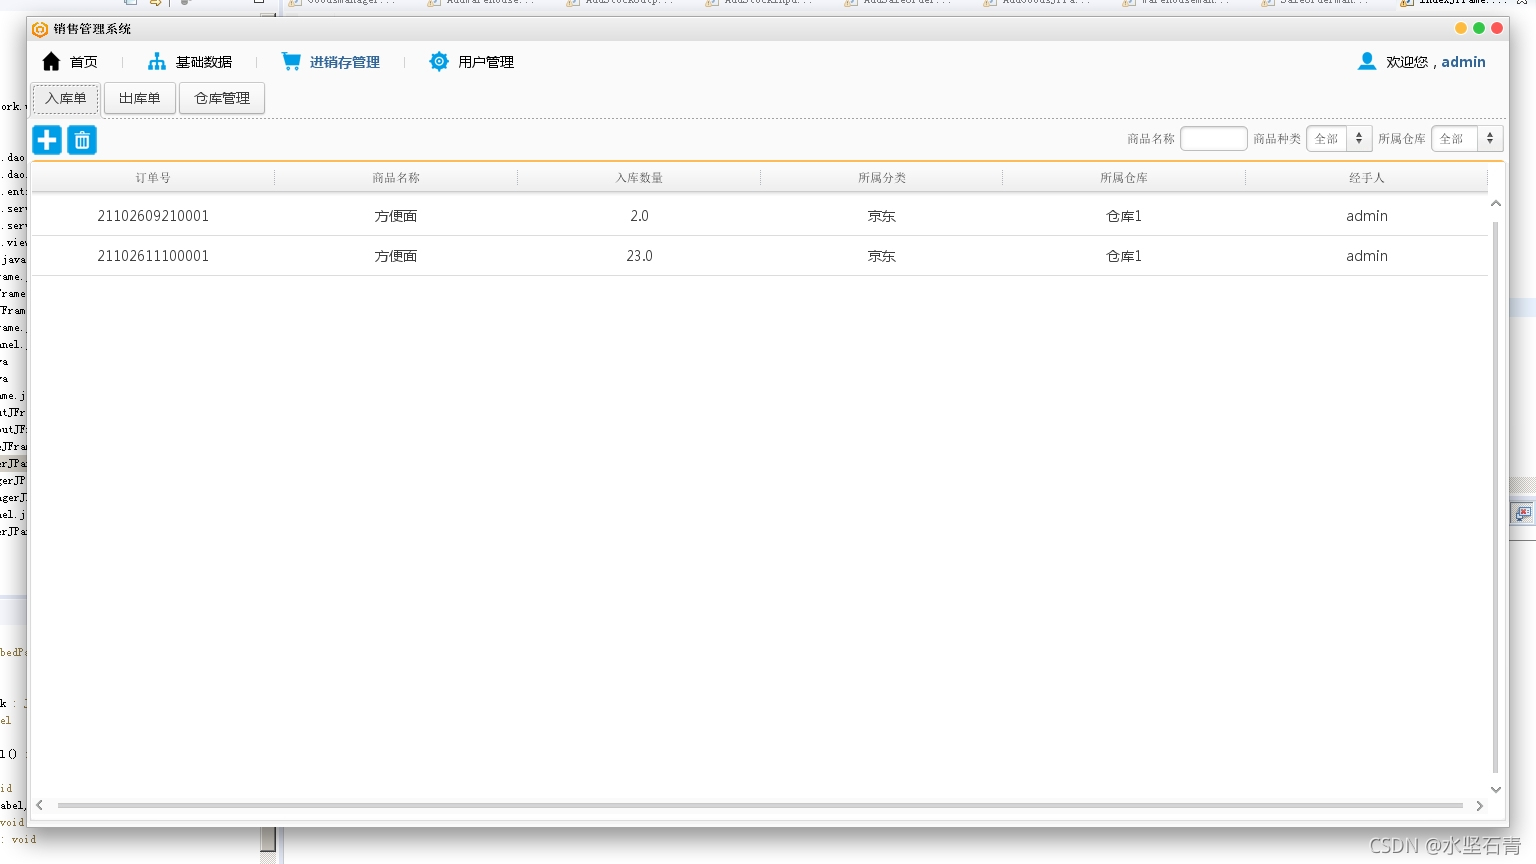Click the blue trash delete icon
Viewport: 1536px width, 864px height.
(x=82, y=140)
